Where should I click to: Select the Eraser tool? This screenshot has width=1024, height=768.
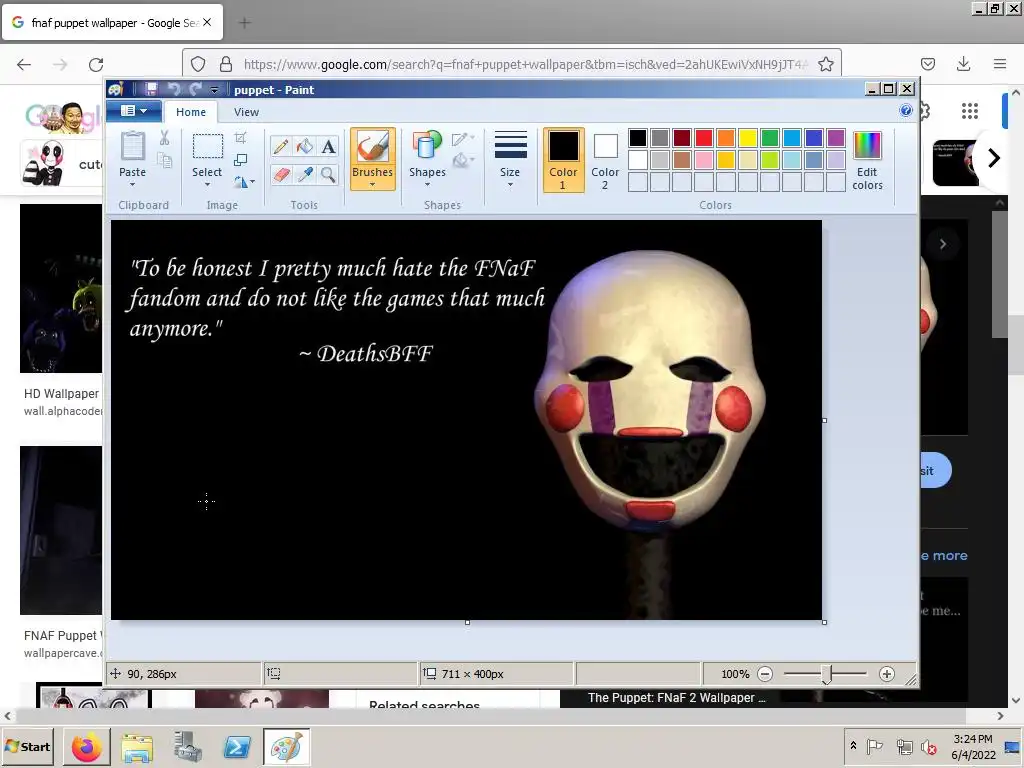tap(281, 174)
